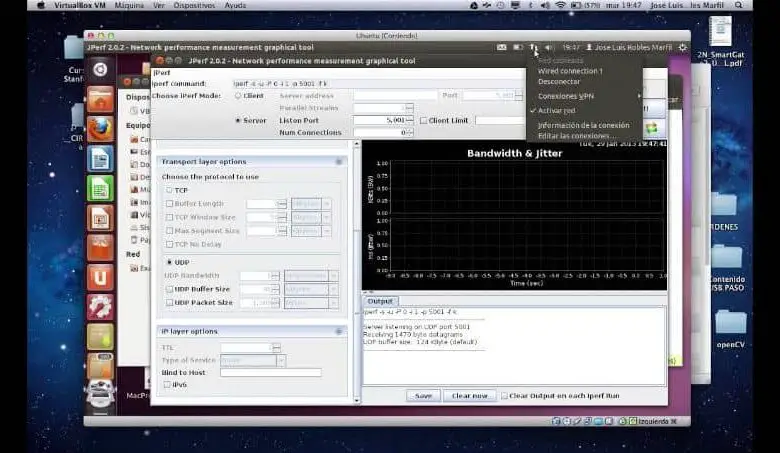Toggle Activar red in network menu
The width and height of the screenshot is (780, 453).
click(557, 110)
